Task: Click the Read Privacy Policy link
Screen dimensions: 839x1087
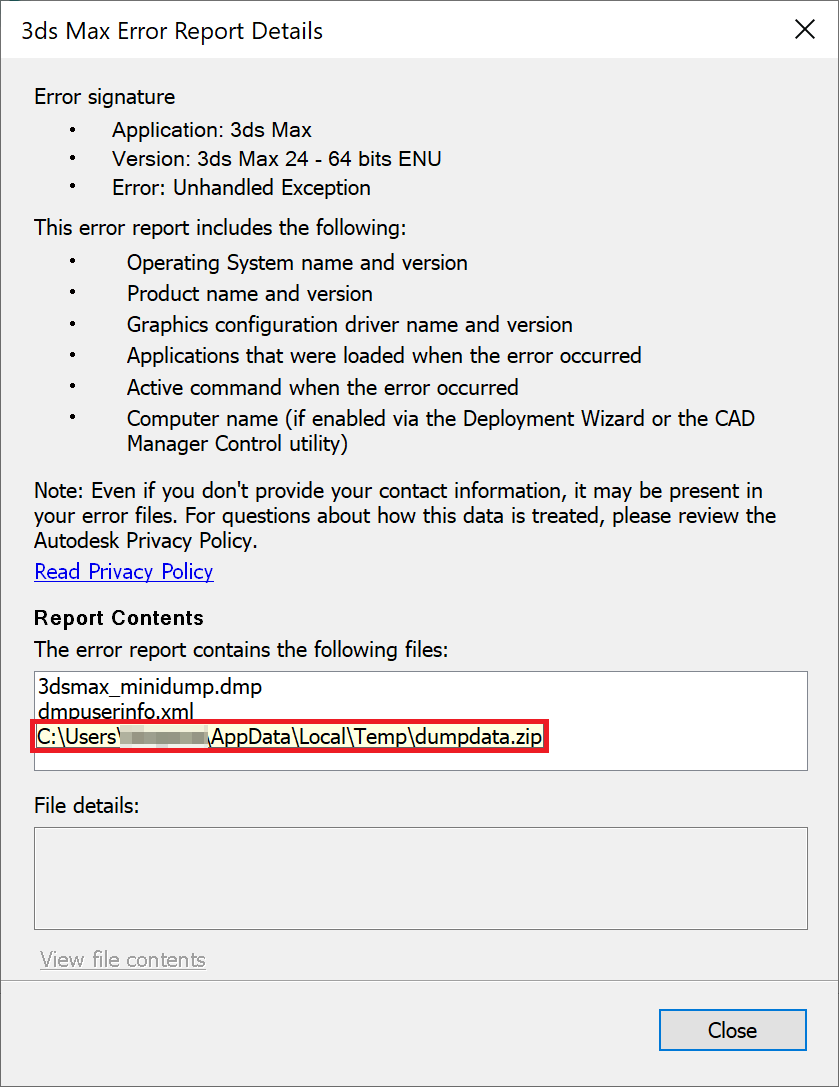Action: coord(123,572)
